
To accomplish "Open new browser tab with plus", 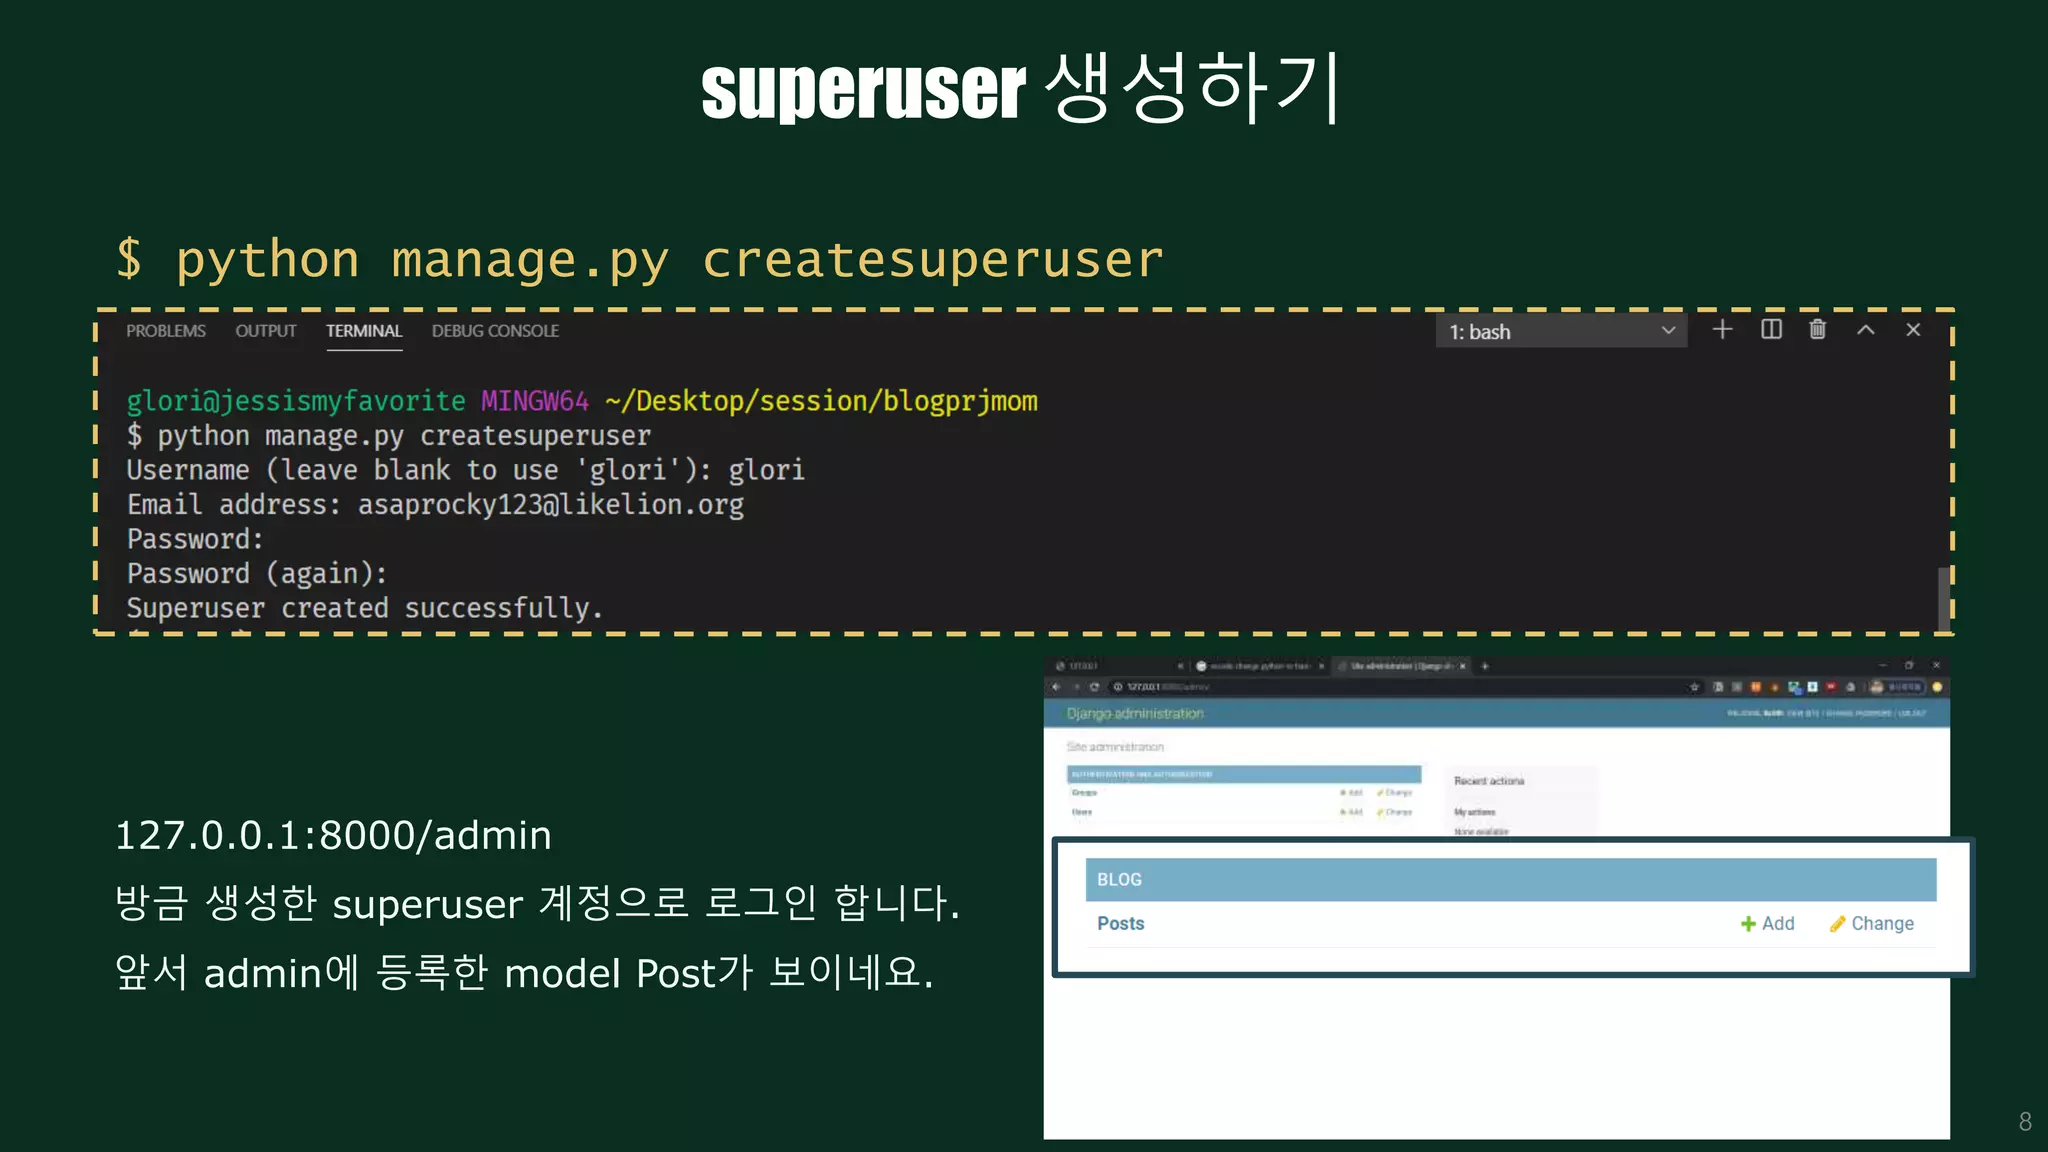I will 1485,666.
